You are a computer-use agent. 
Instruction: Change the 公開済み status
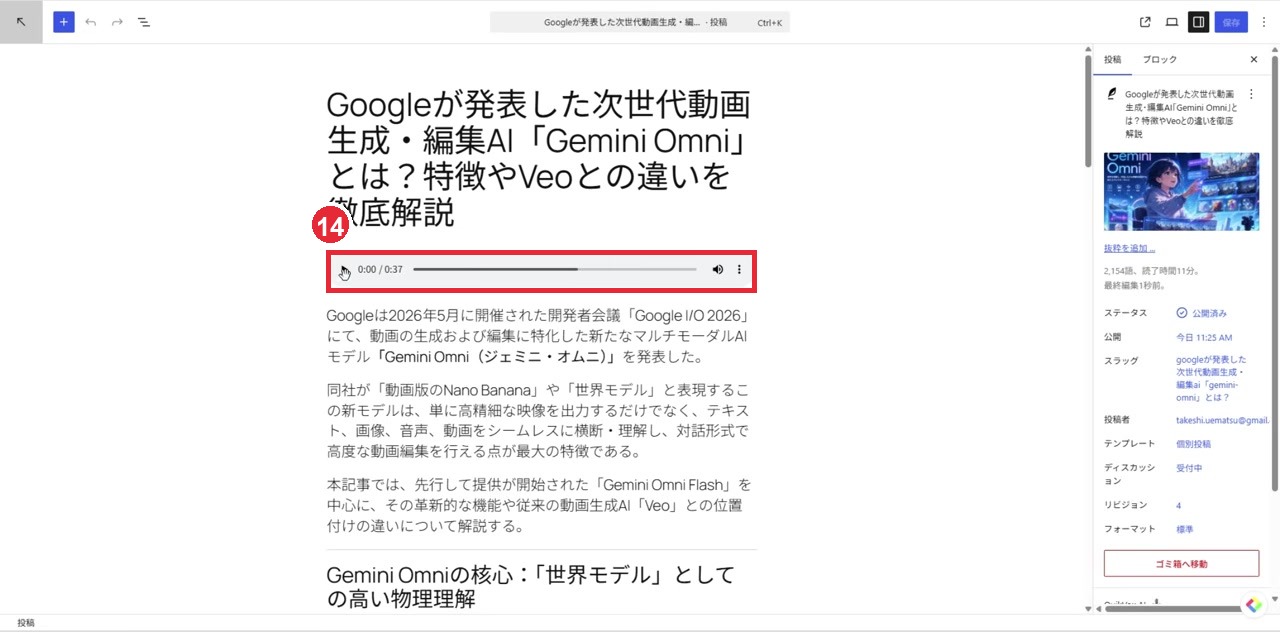(1201, 313)
